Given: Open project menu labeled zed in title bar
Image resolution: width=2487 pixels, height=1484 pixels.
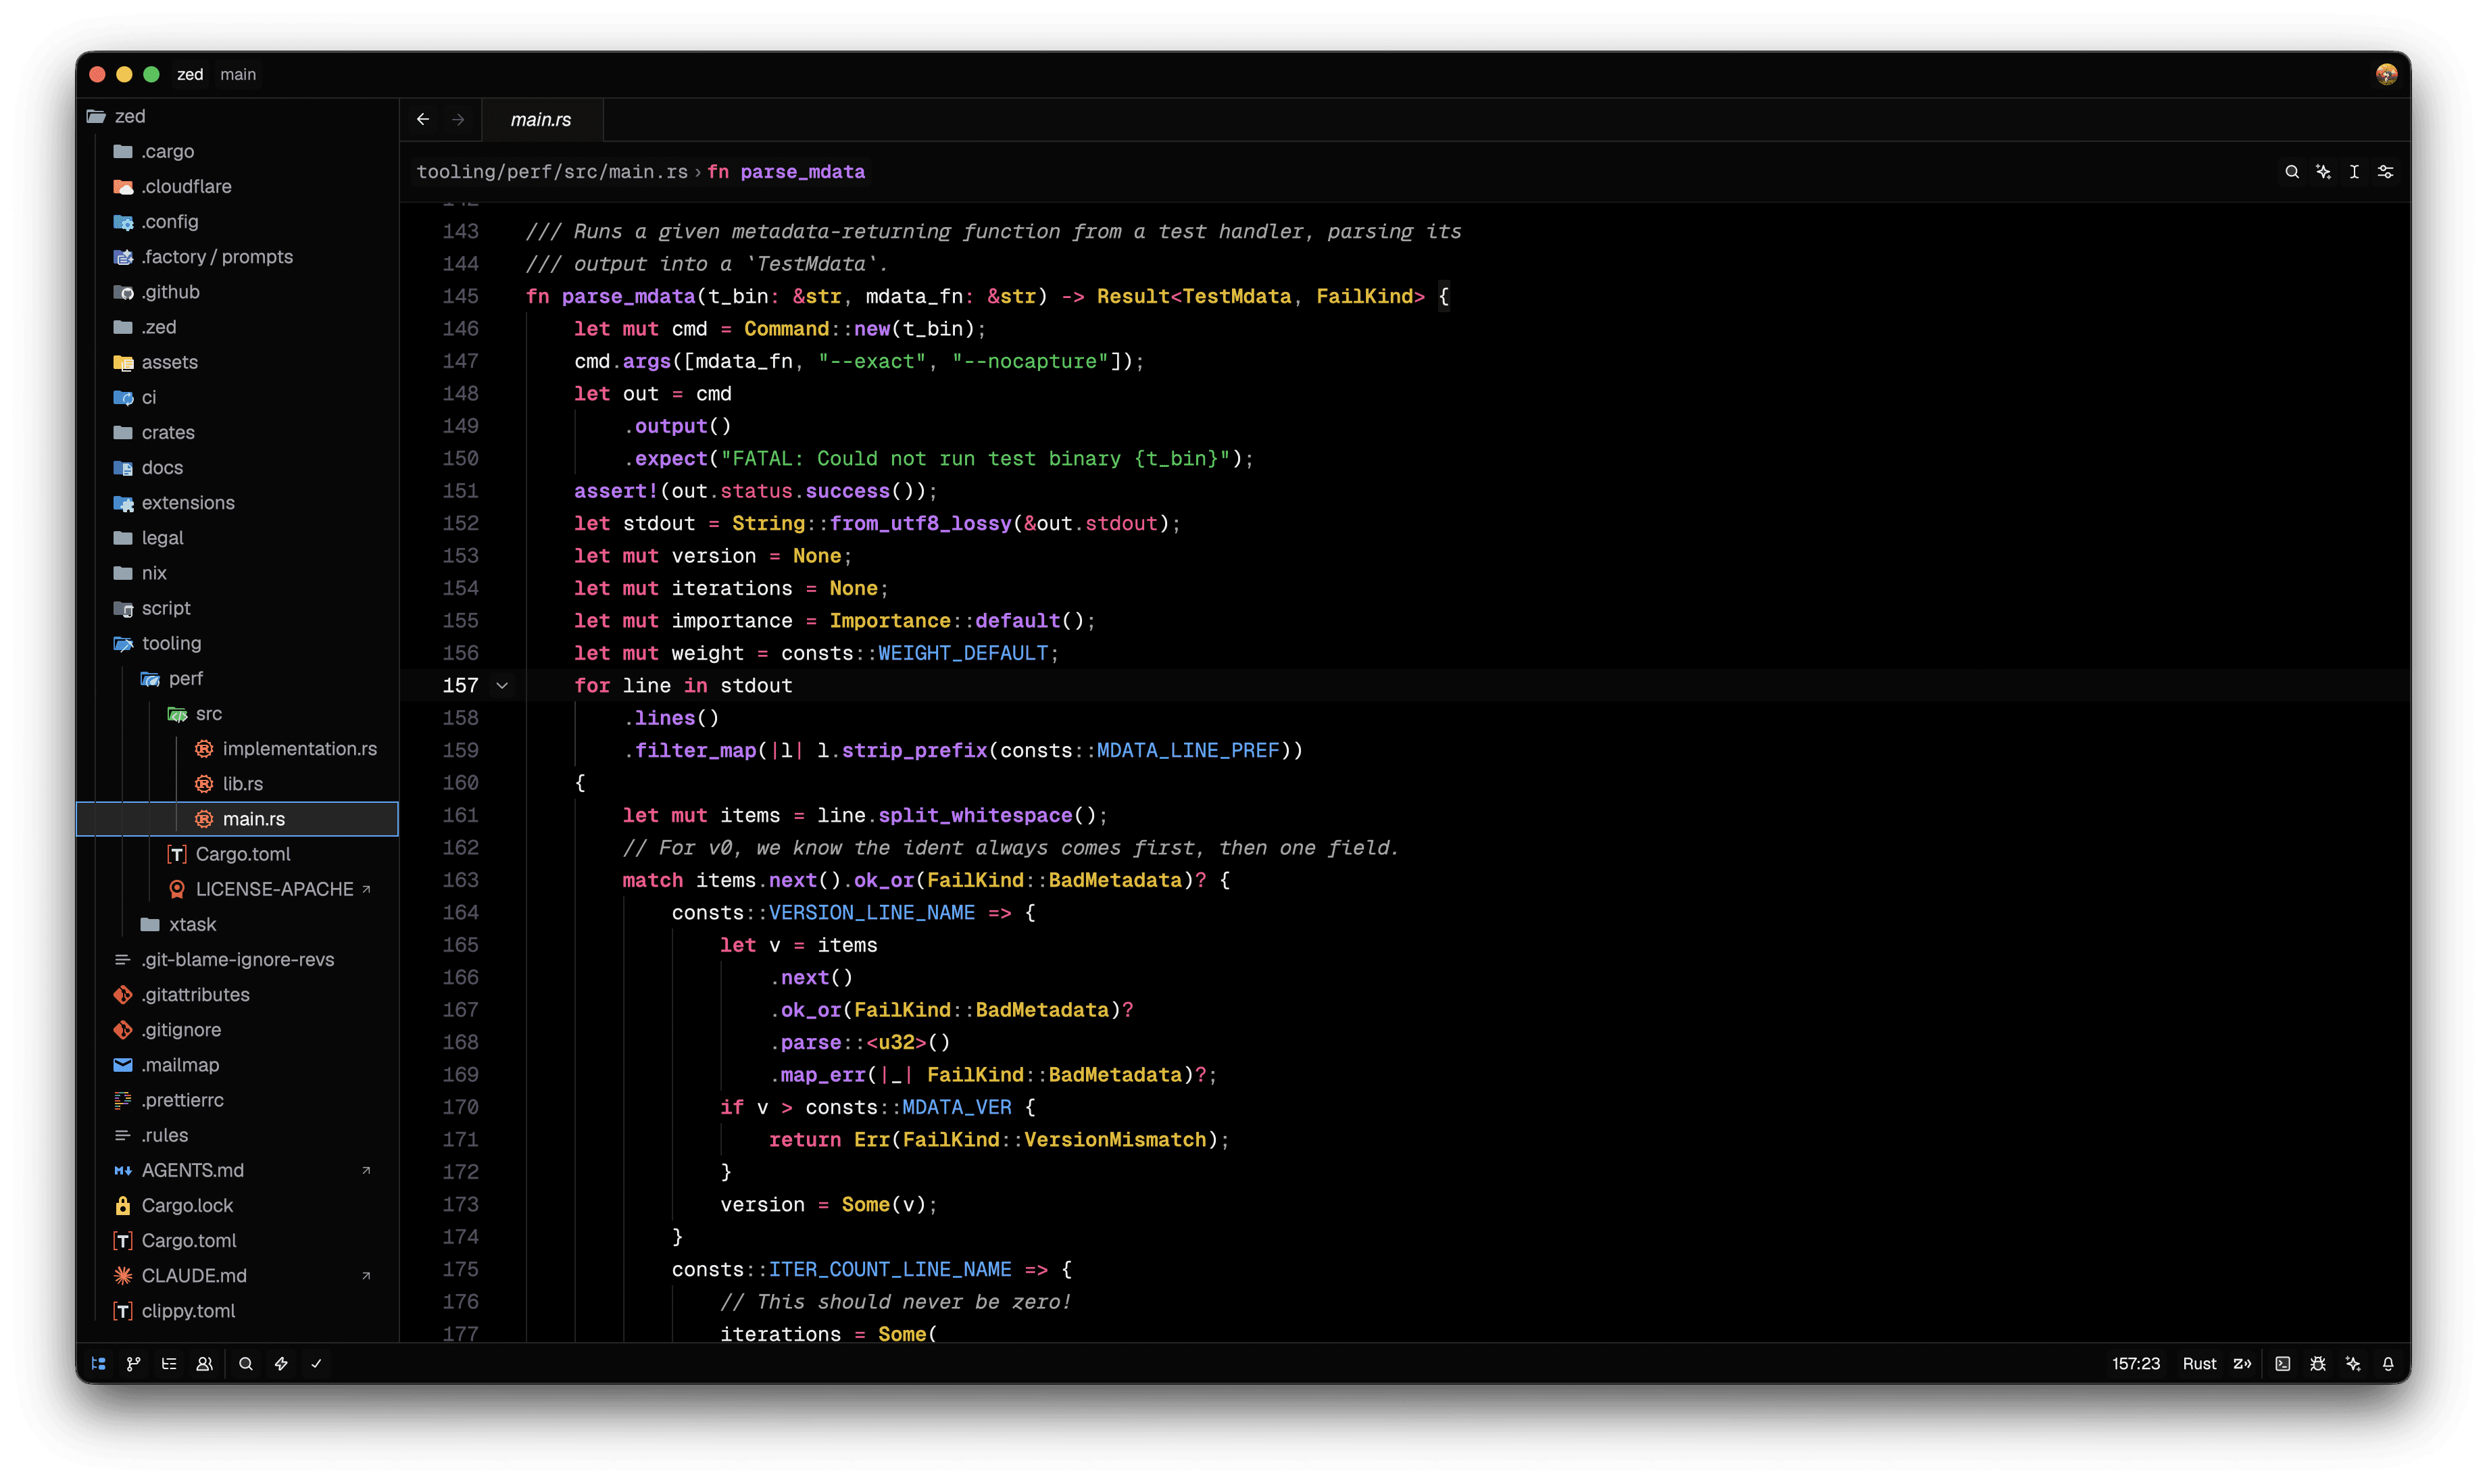Looking at the screenshot, I should pos(190,74).
